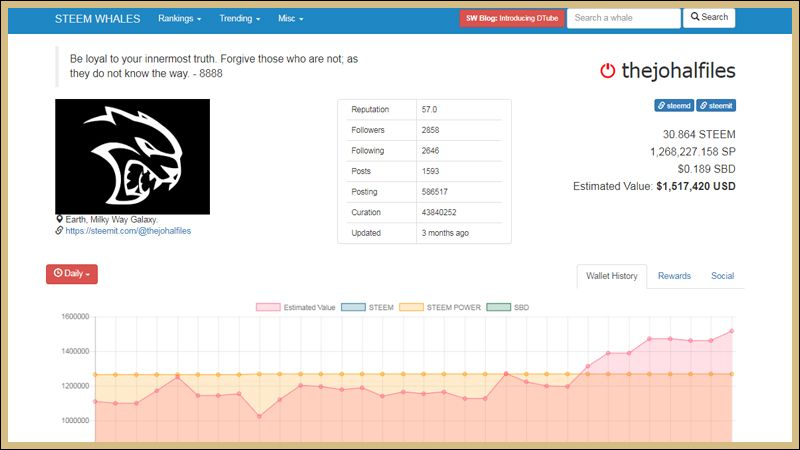The image size is (800, 450).
Task: Click the Search button
Action: pos(709,17)
